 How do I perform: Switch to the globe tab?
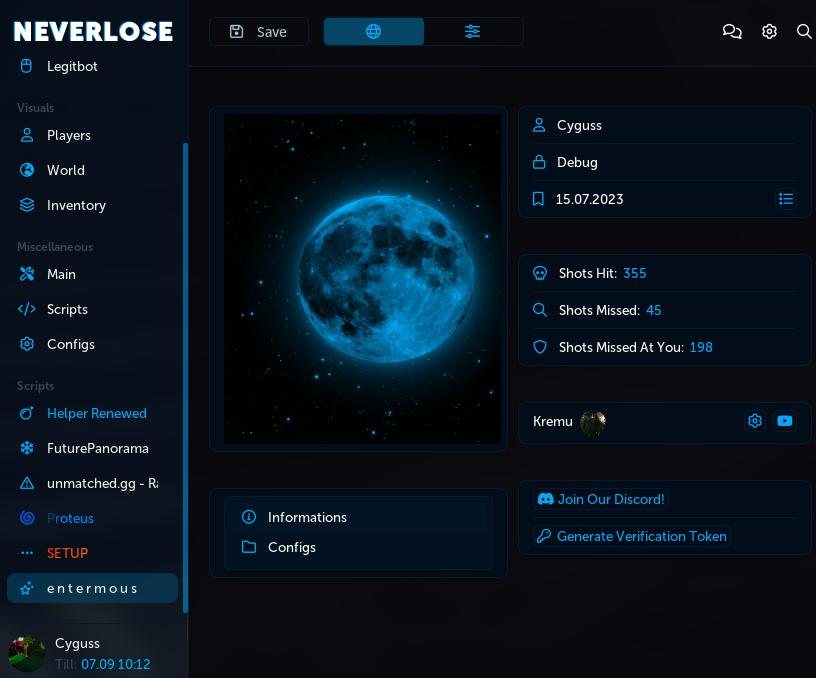click(x=374, y=31)
